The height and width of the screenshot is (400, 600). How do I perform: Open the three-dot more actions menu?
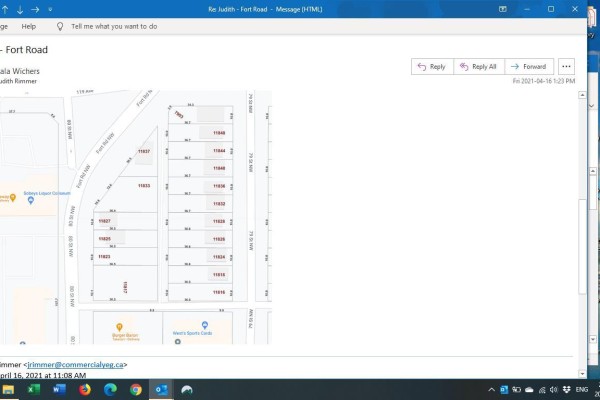pyautogui.click(x=566, y=67)
